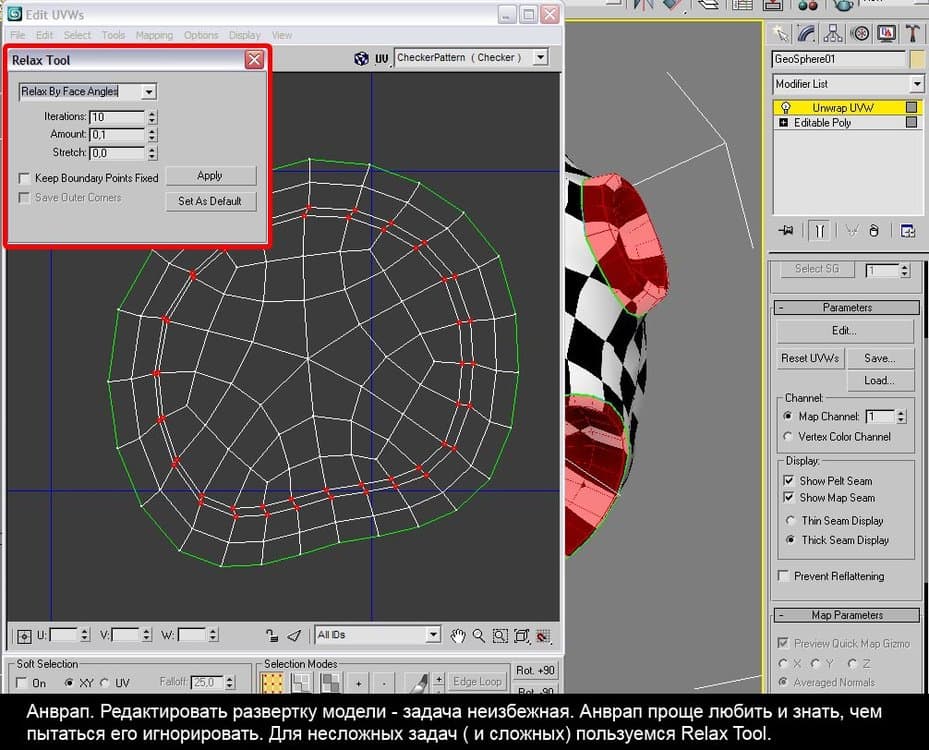This screenshot has height=750, width=929.
Task: Open the Hierarchy command panel tab
Action: (834, 33)
